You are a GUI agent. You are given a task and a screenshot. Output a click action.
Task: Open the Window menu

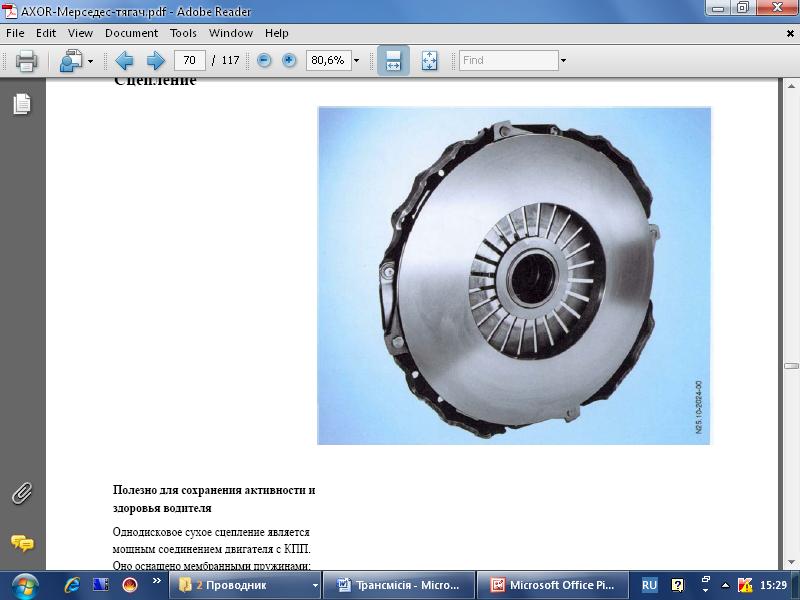point(231,33)
